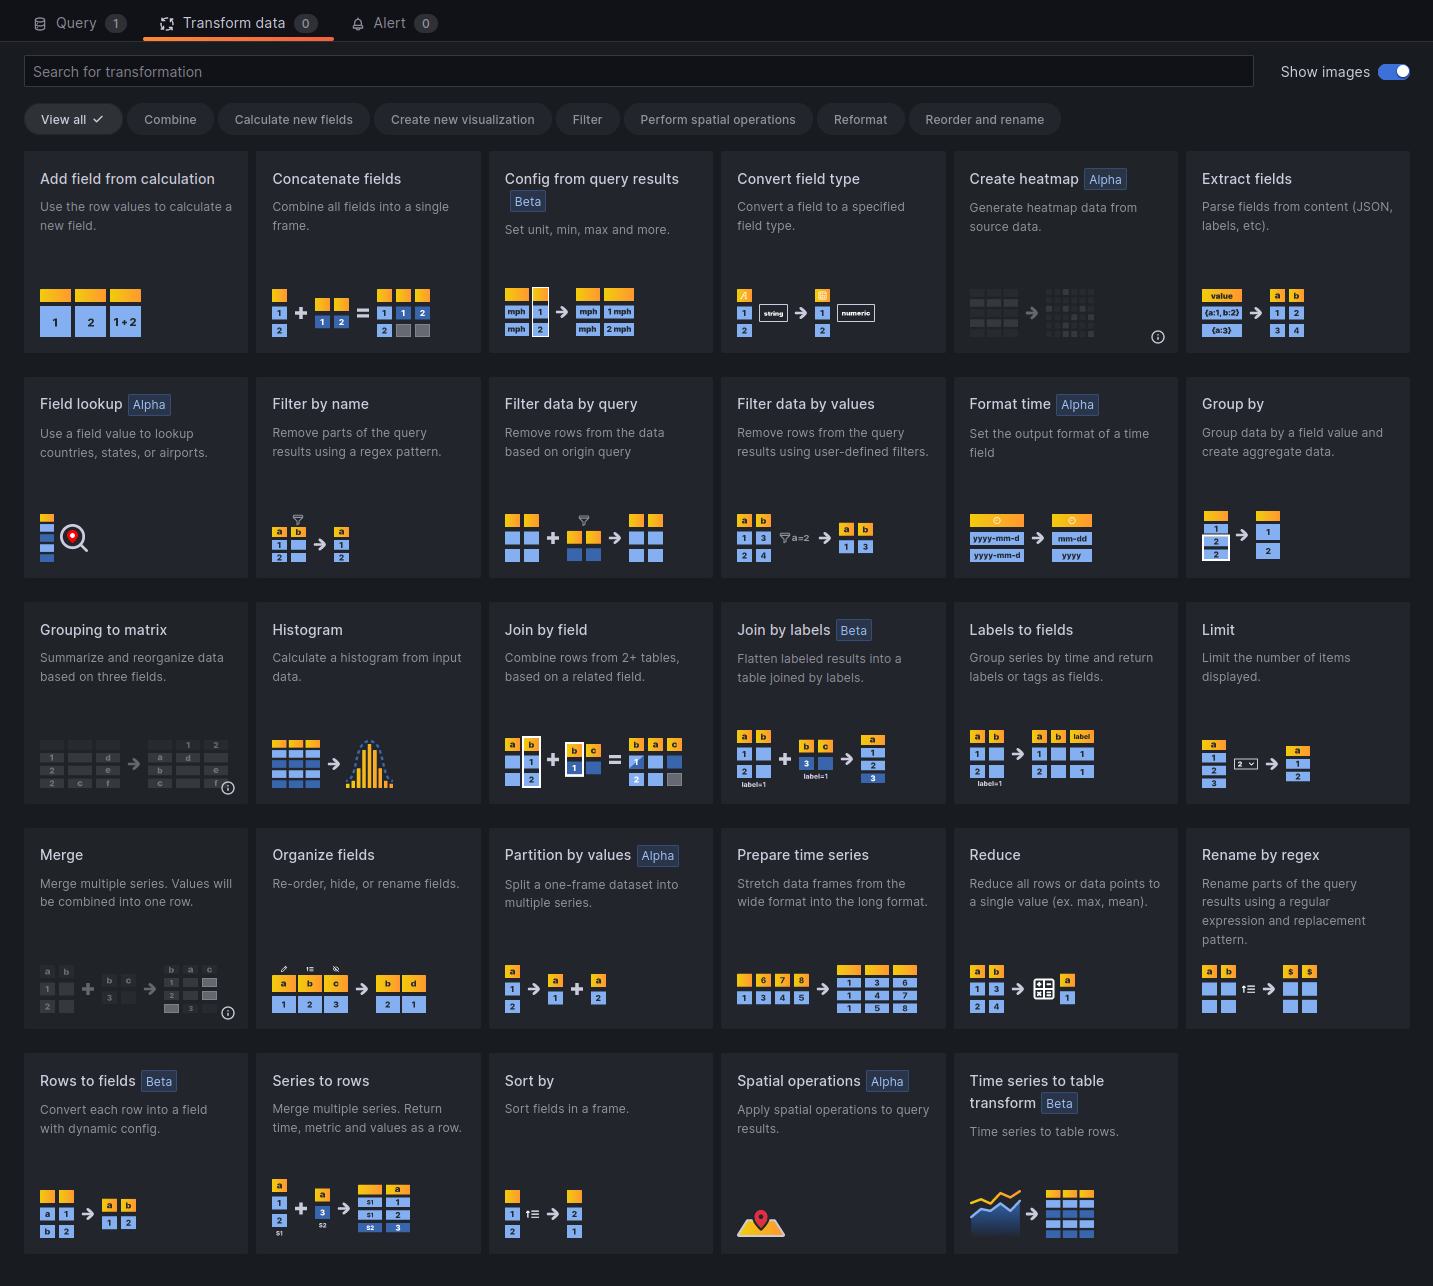Click the Histogram bell-curve illustration
Image resolution: width=1433 pixels, height=1286 pixels.
369,765
